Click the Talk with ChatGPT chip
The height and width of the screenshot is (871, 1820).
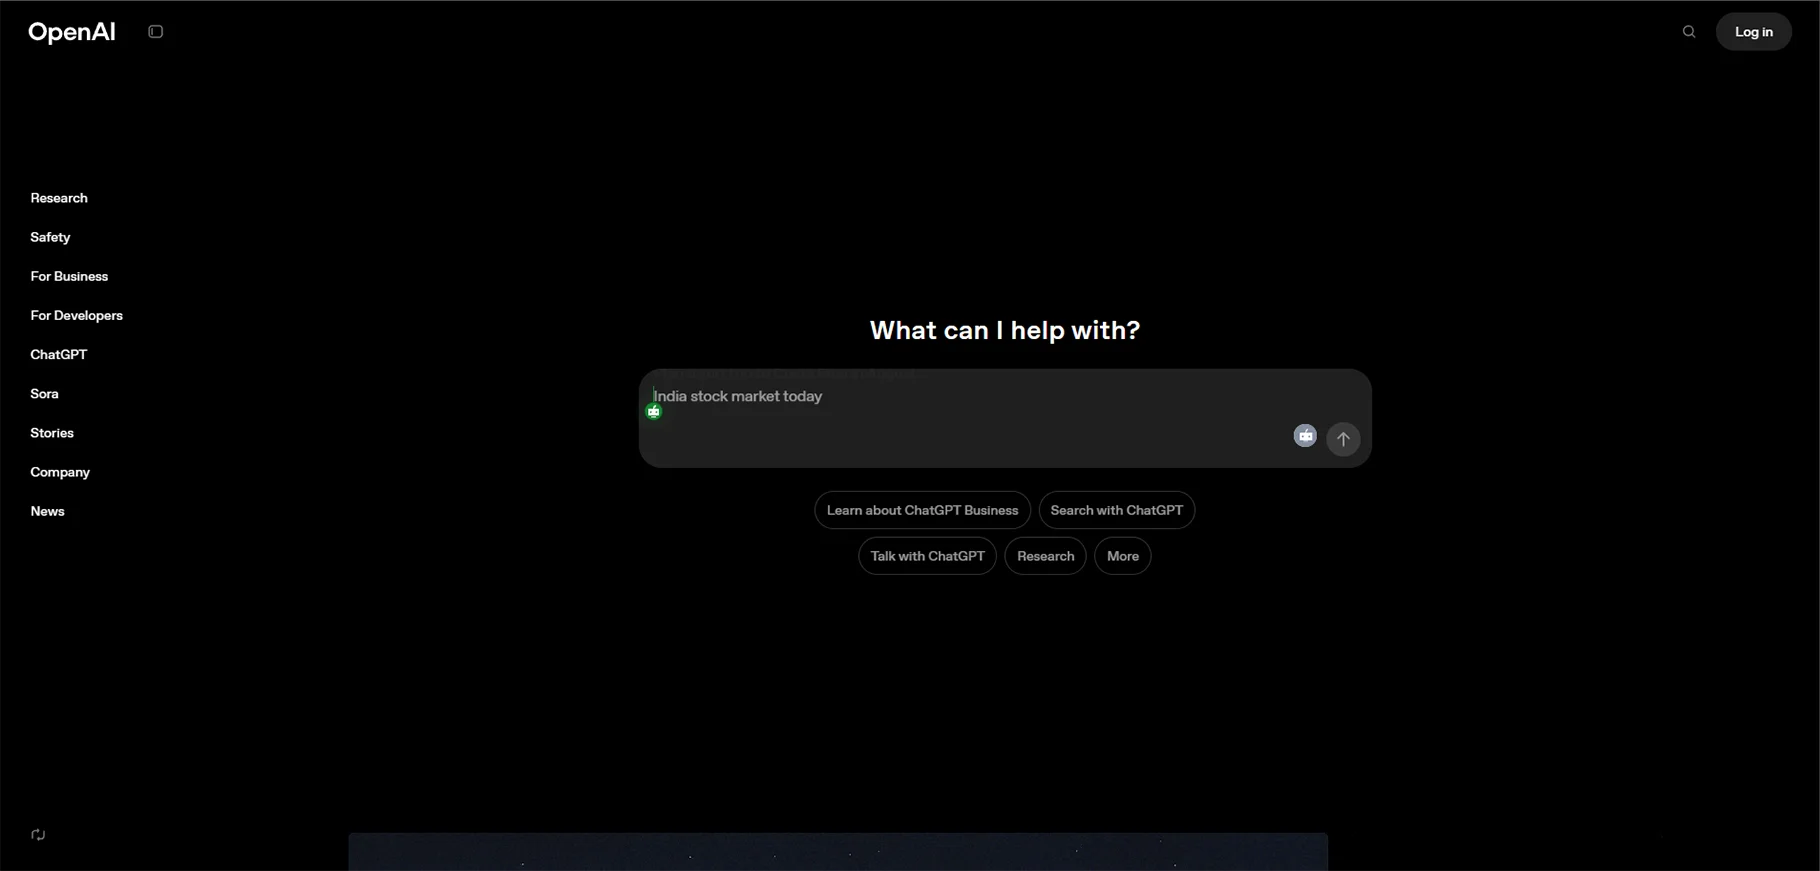(927, 556)
